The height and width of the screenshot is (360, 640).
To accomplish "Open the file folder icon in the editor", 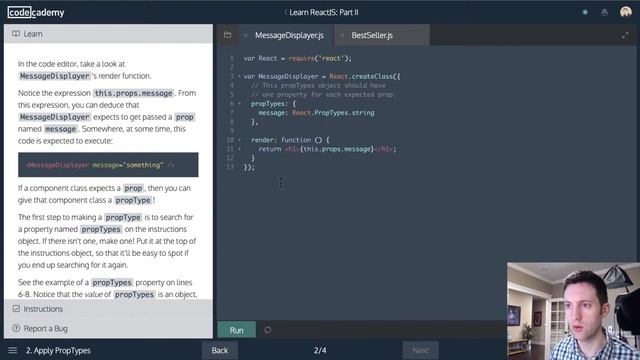I will tap(227, 35).
